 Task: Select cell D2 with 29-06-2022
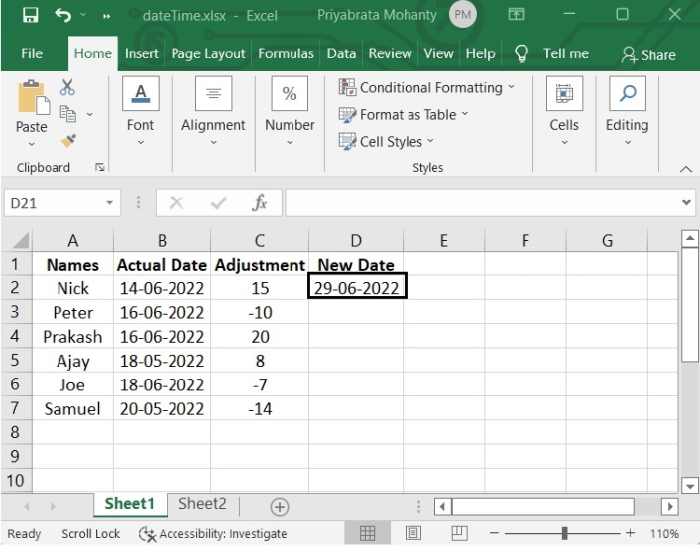click(357, 288)
